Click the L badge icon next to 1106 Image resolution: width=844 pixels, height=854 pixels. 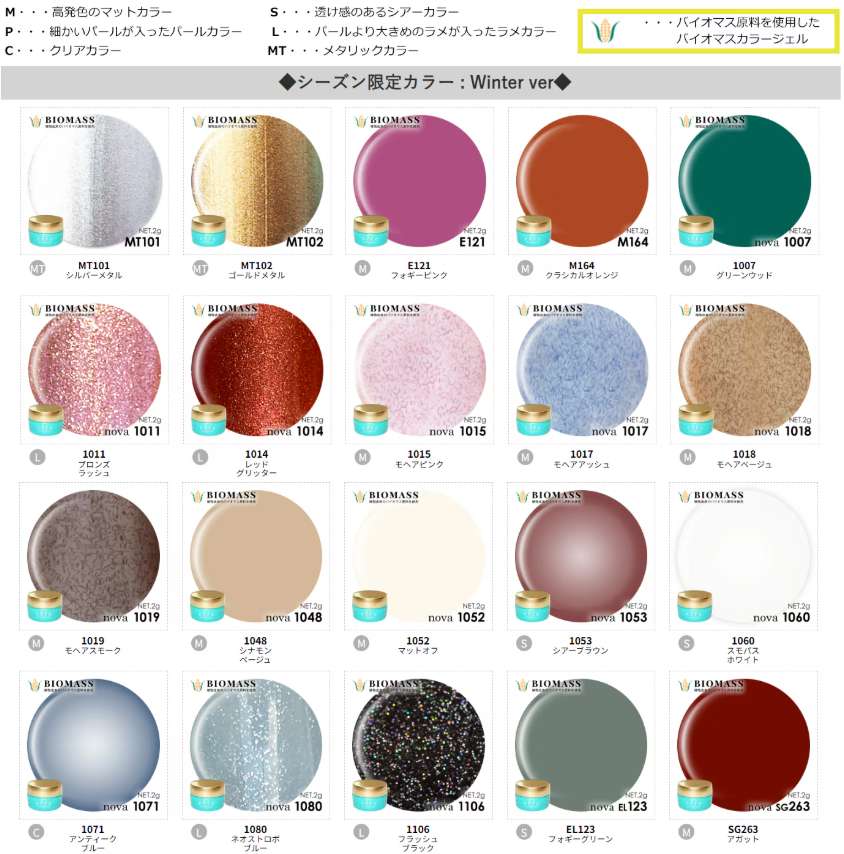(362, 832)
